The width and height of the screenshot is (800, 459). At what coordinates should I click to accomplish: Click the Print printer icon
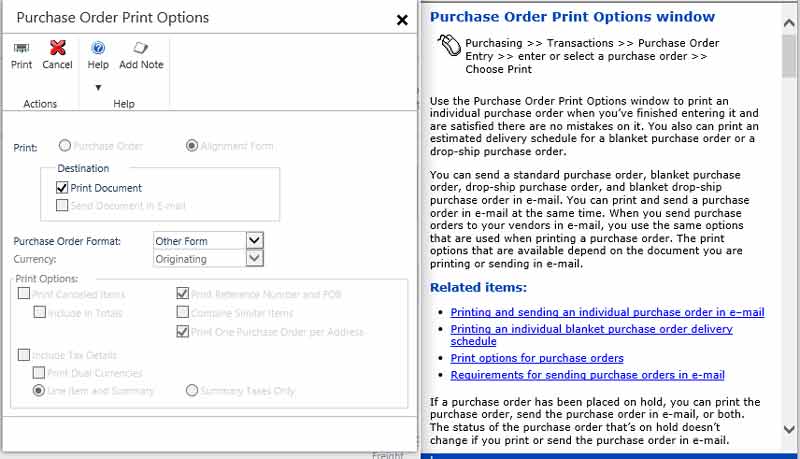point(21,48)
